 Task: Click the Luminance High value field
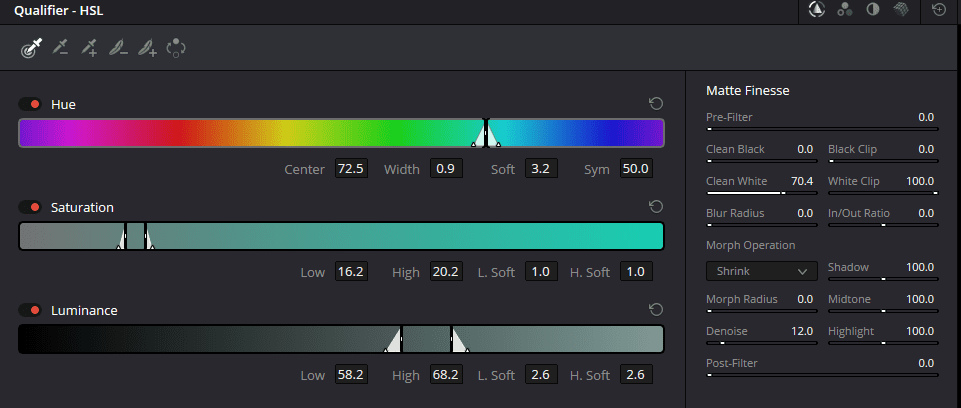[x=446, y=374]
